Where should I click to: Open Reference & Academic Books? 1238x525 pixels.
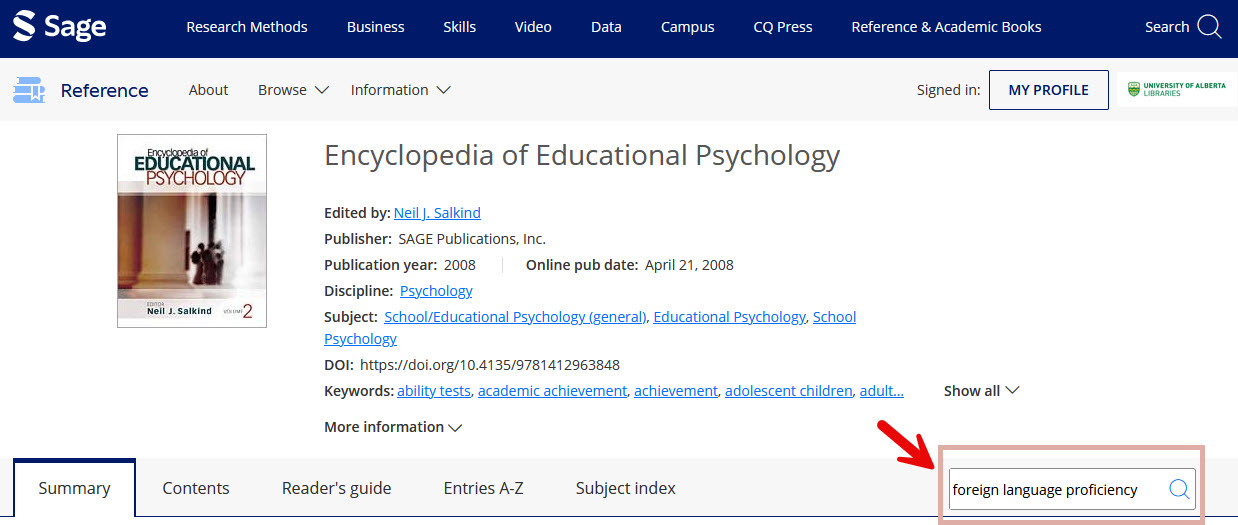pyautogui.click(x=946, y=27)
